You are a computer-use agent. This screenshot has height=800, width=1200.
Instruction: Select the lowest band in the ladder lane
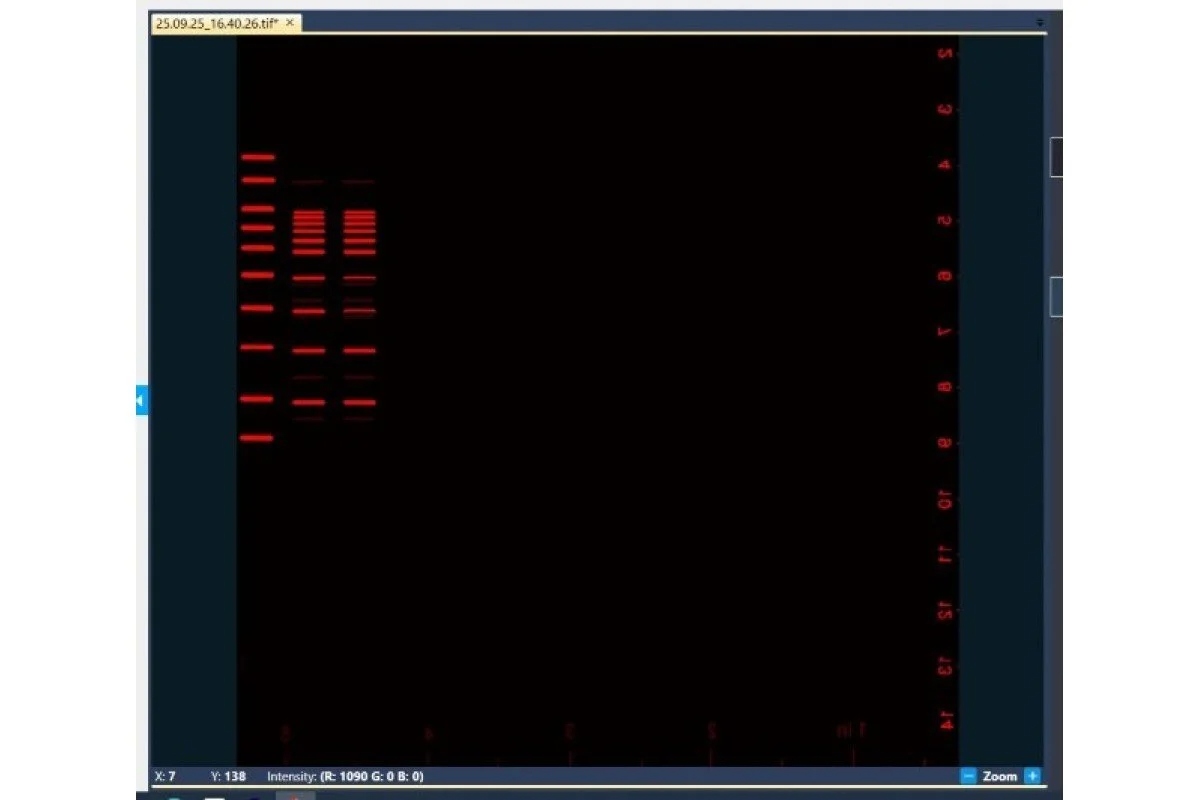[257, 437]
